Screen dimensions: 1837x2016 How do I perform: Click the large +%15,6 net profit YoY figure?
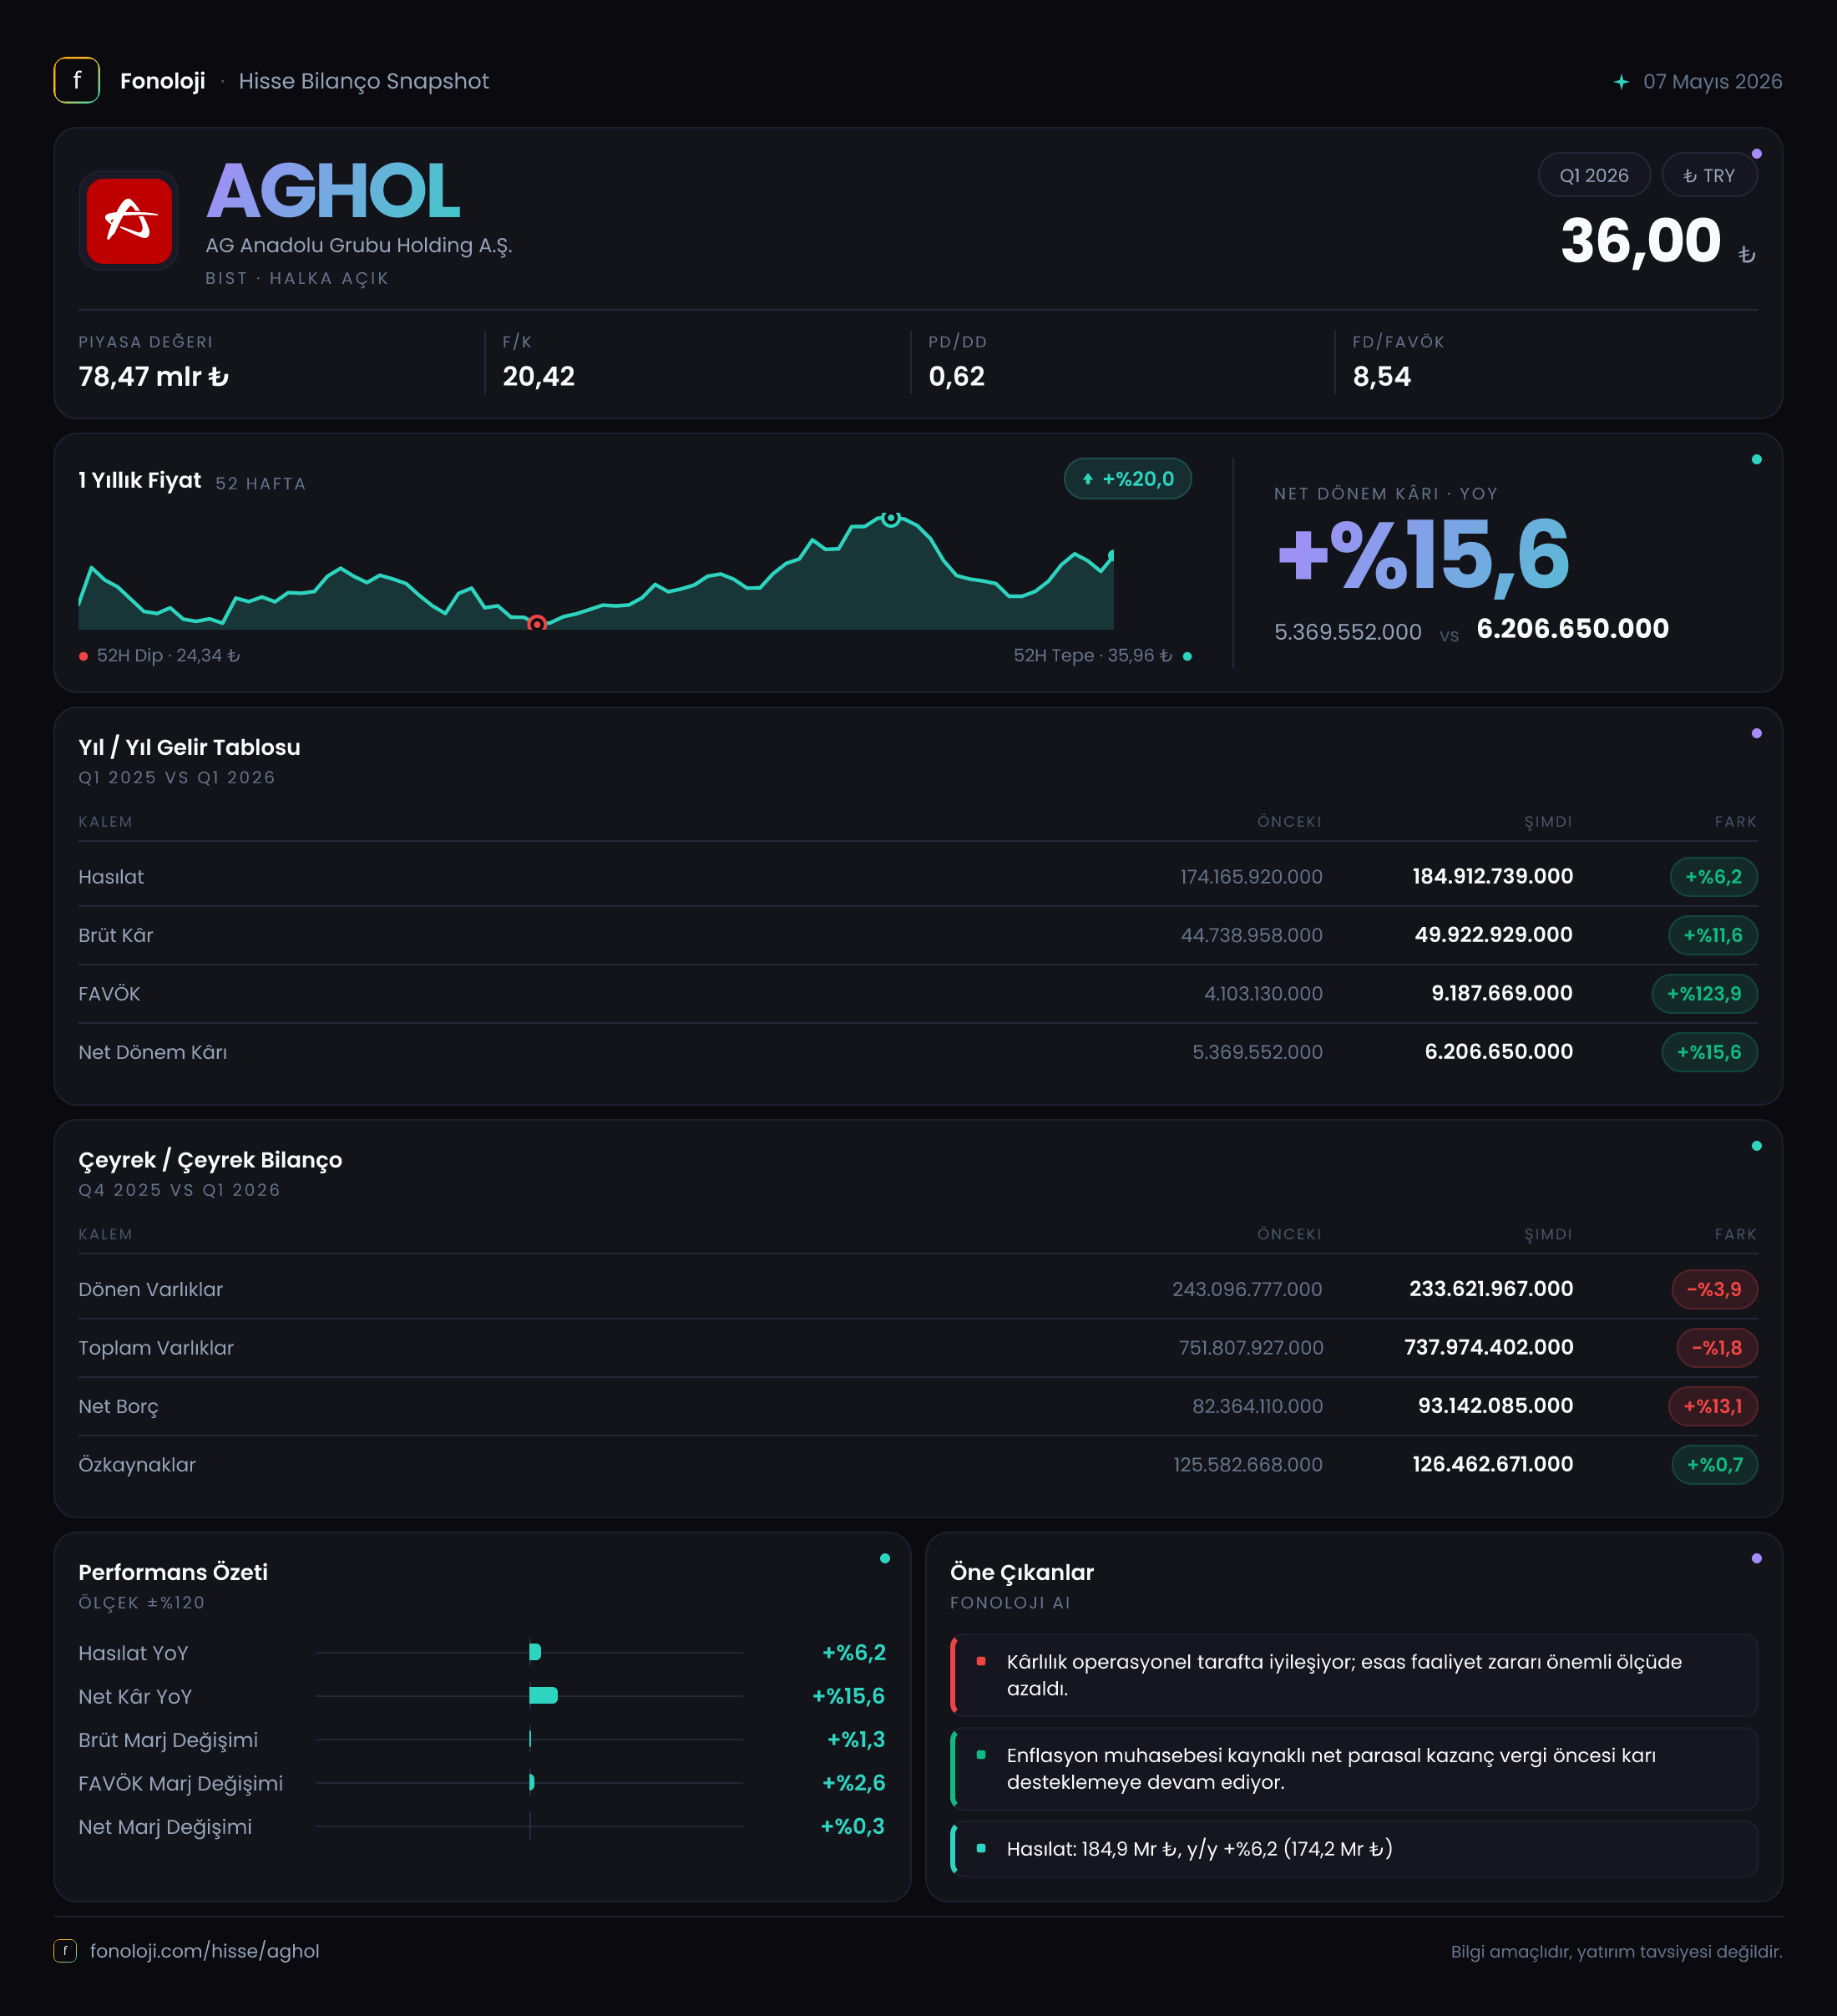1423,555
